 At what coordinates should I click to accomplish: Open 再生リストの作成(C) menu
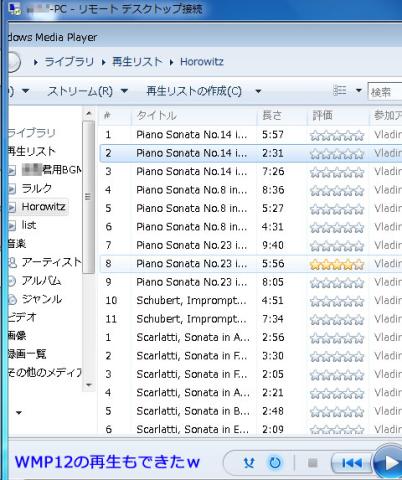pyautogui.click(x=194, y=91)
